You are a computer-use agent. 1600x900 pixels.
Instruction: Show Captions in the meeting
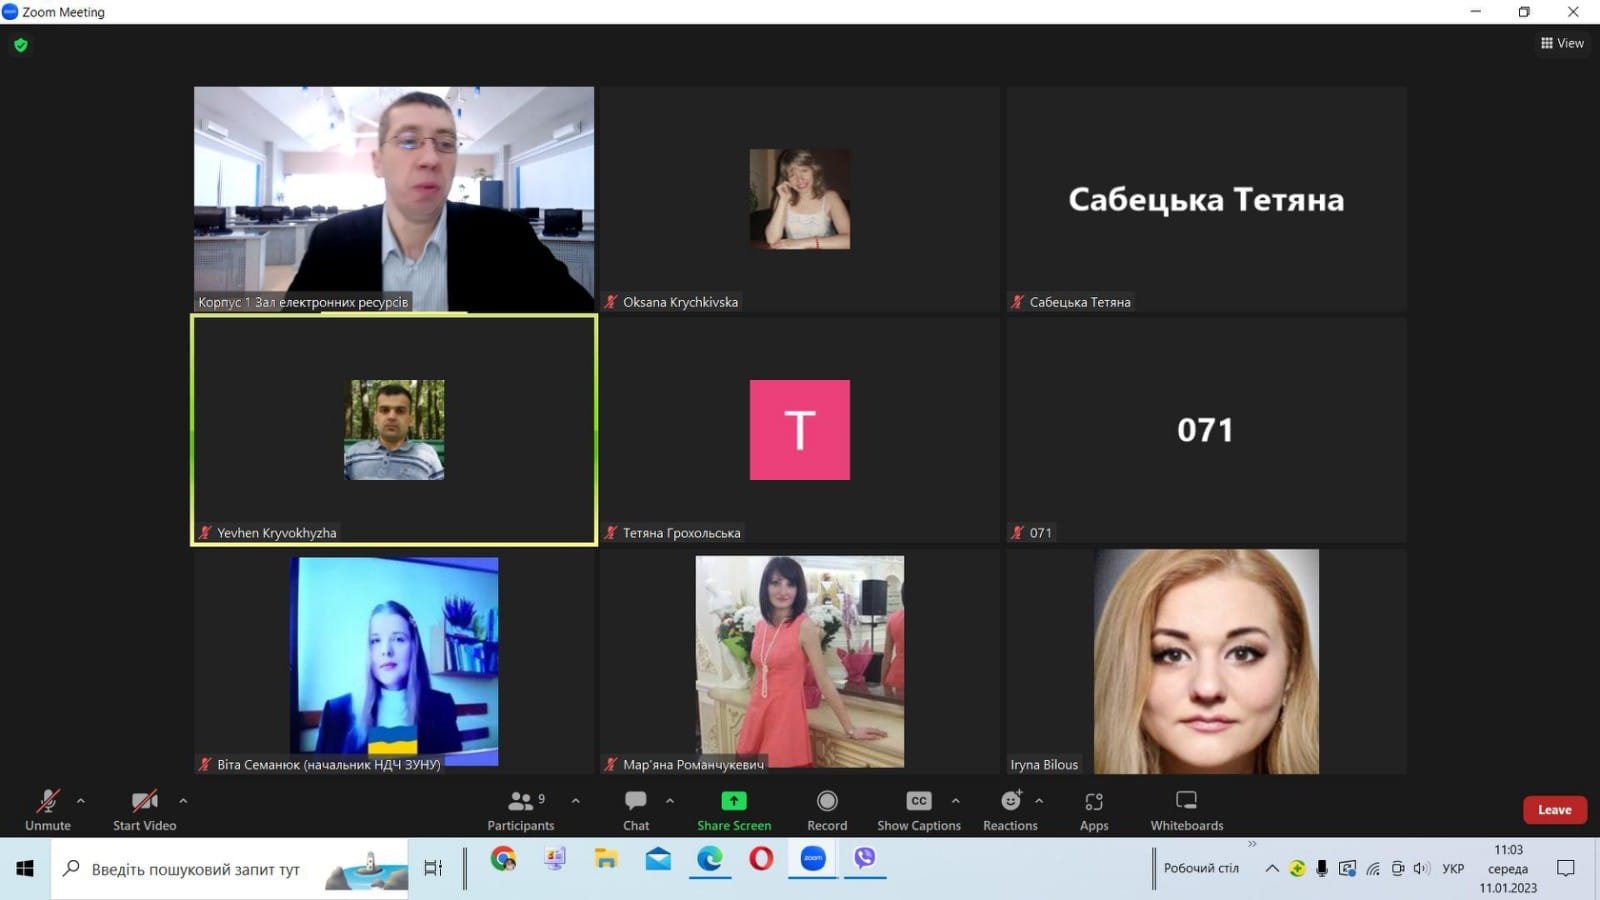pos(919,810)
